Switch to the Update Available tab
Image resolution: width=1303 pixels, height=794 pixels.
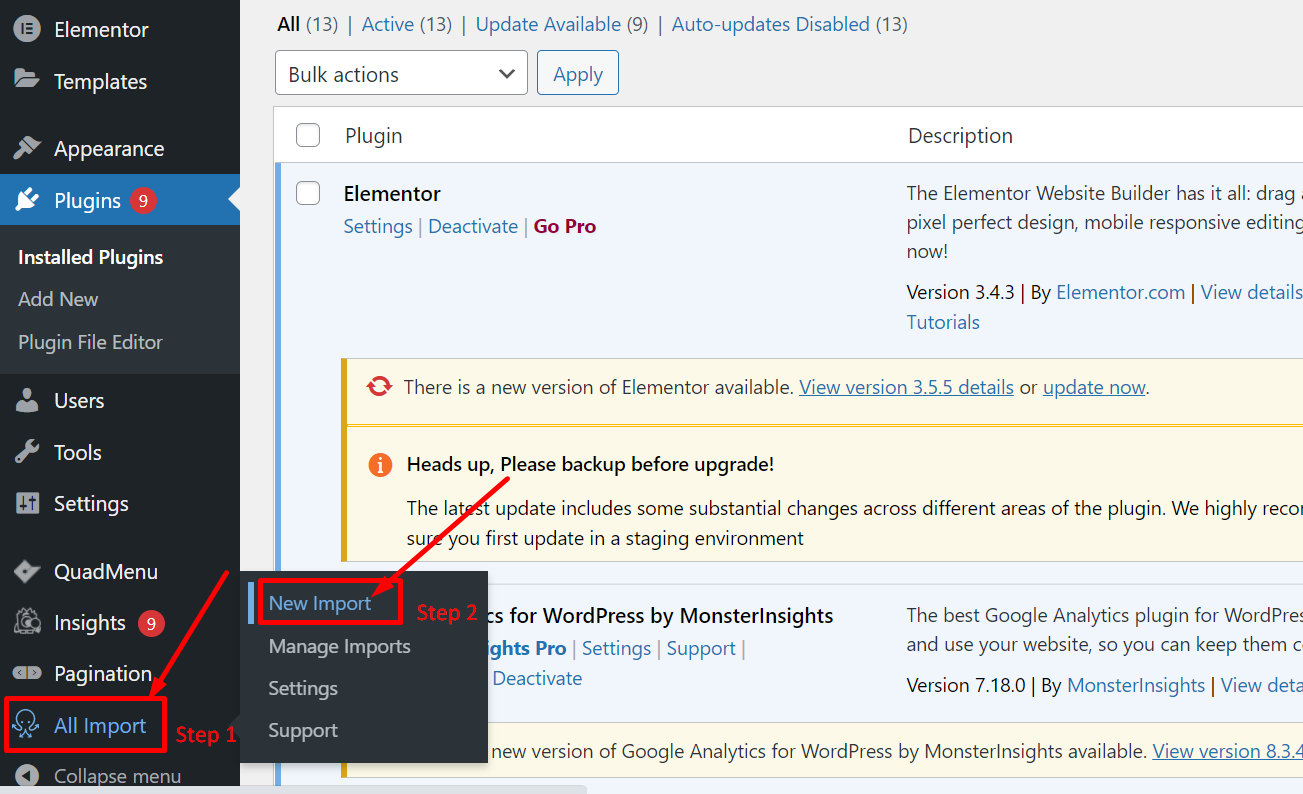[548, 23]
